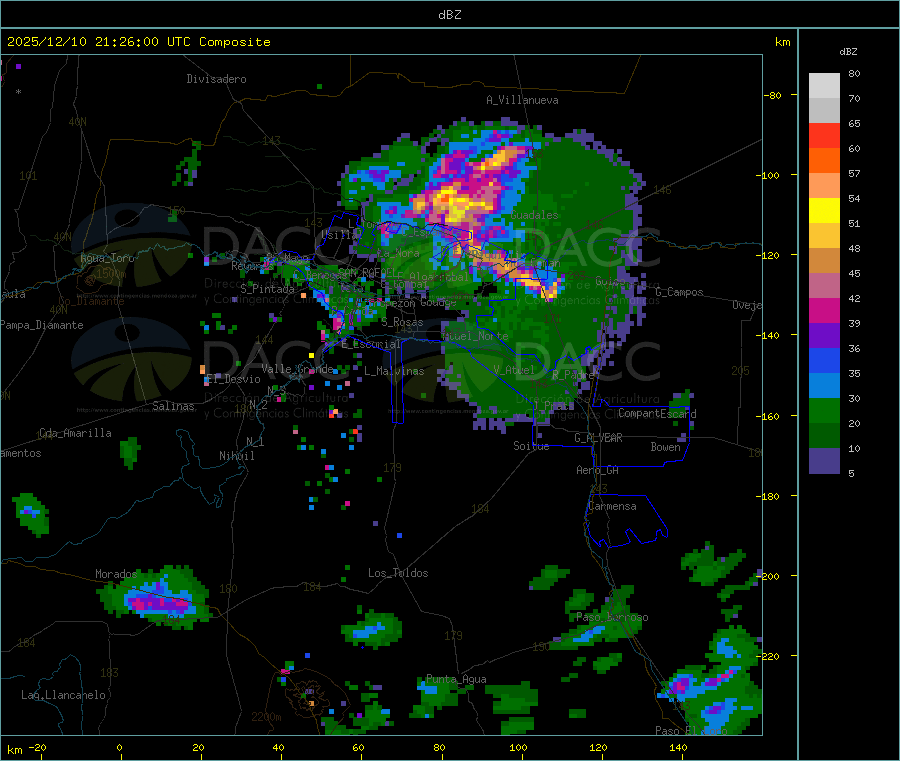Pick the blue 35-36 dBZ legend swatch
Screen dimensions: 900x761
pos(824,360)
